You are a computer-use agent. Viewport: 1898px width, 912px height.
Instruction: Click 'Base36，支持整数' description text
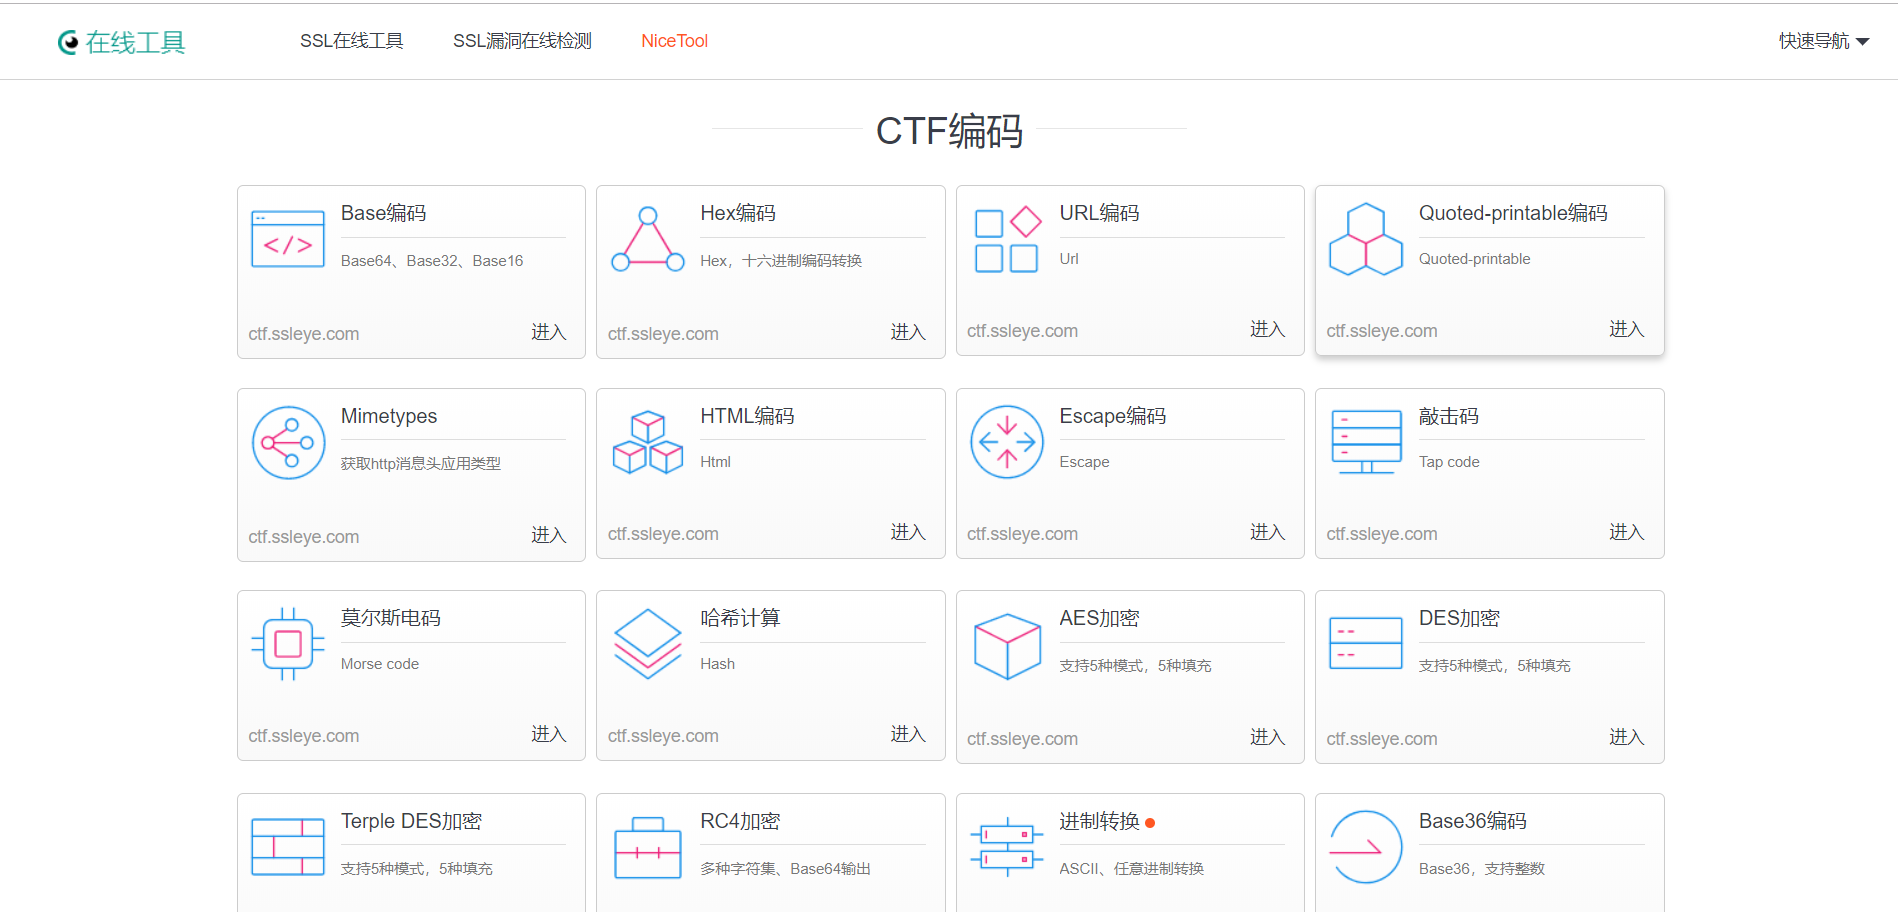pos(1482,869)
